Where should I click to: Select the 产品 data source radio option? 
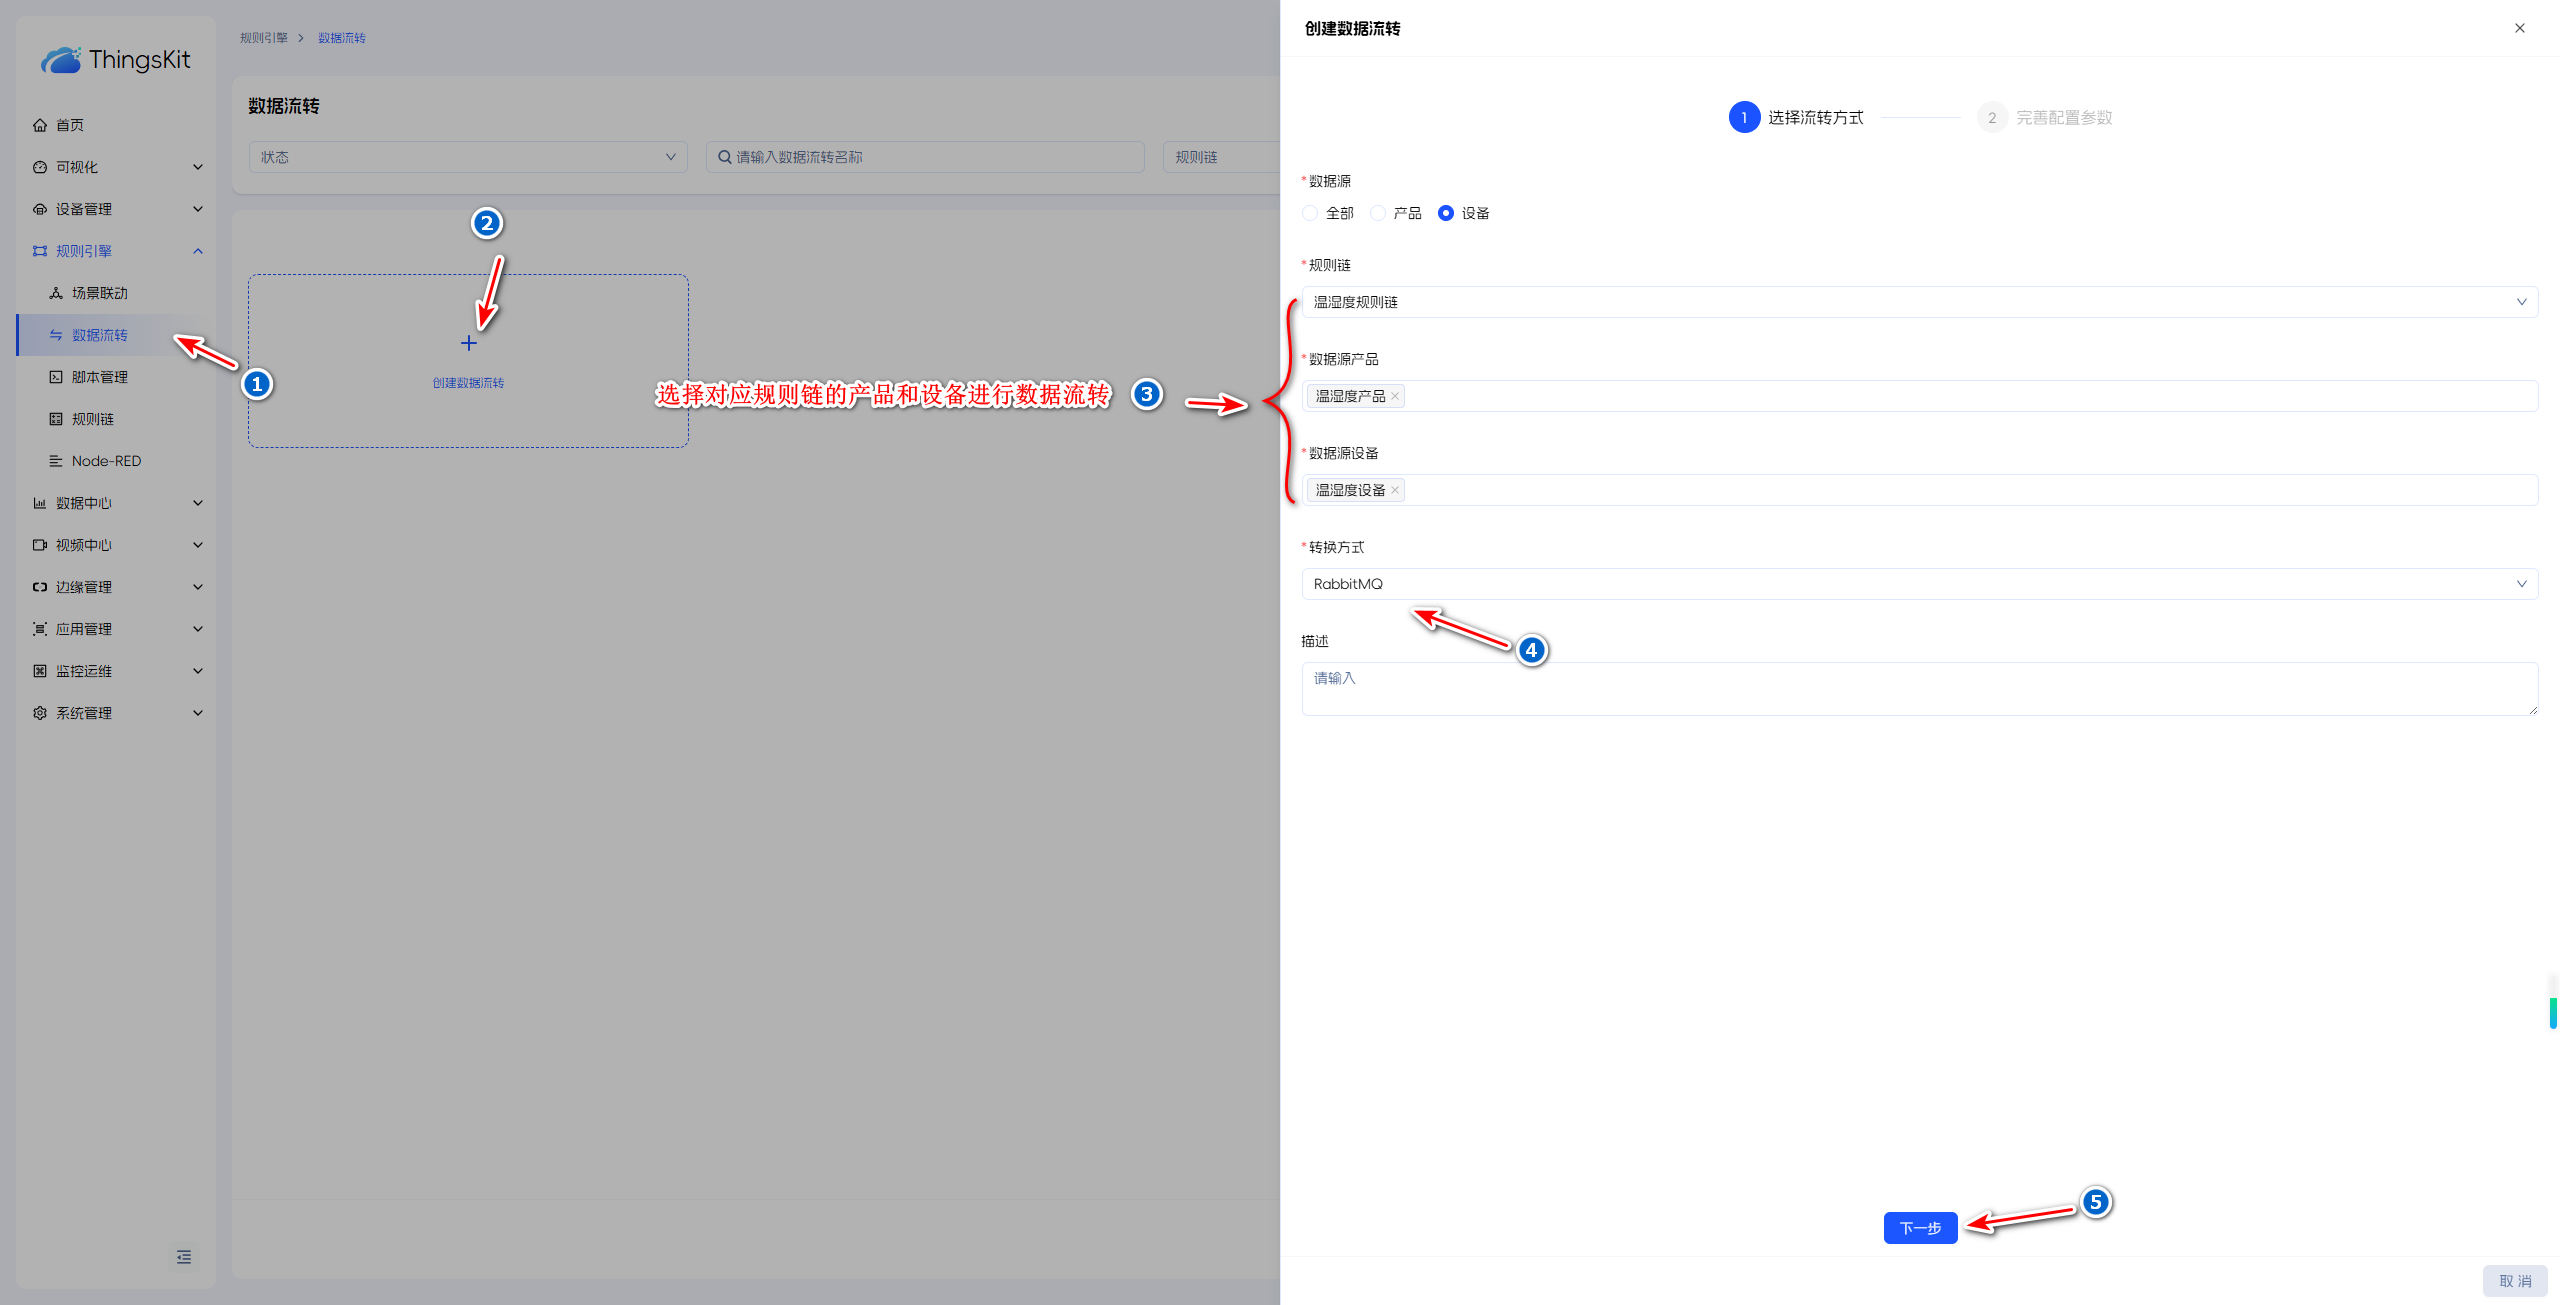click(1378, 213)
